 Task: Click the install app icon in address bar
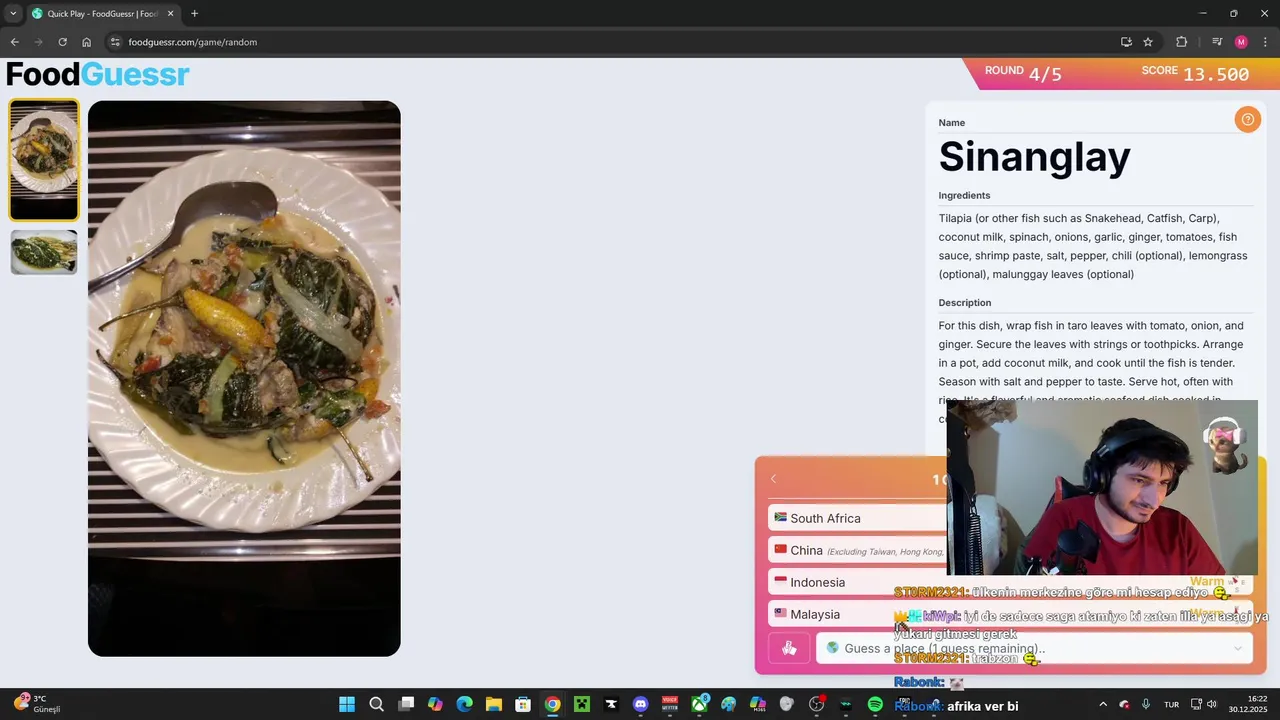coord(1126,42)
